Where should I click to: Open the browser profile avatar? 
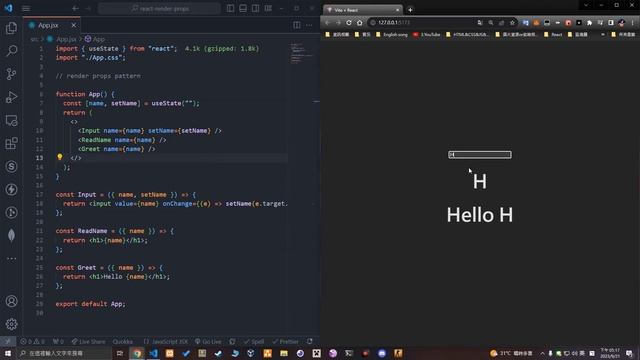pyautogui.click(x=622, y=22)
